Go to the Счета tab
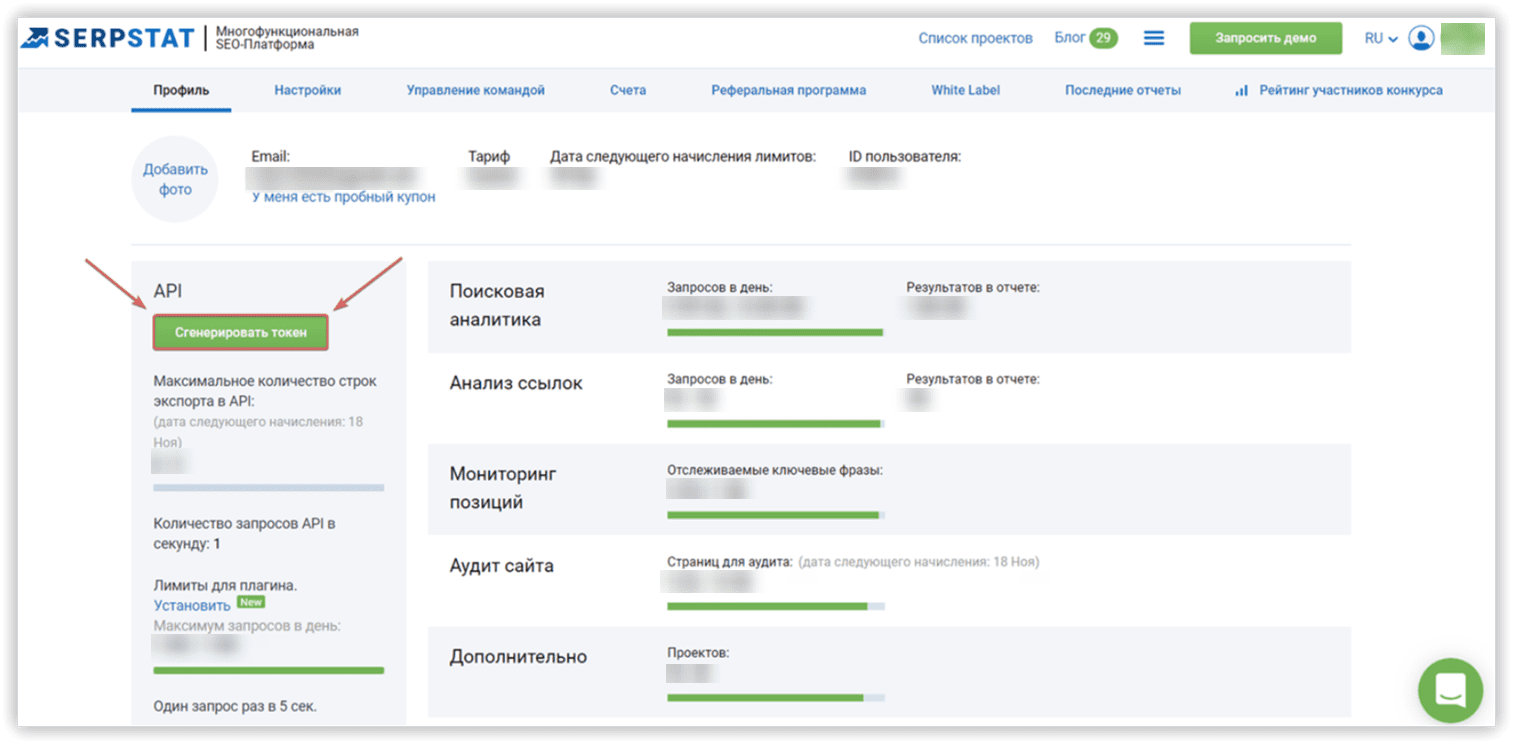 click(x=628, y=90)
